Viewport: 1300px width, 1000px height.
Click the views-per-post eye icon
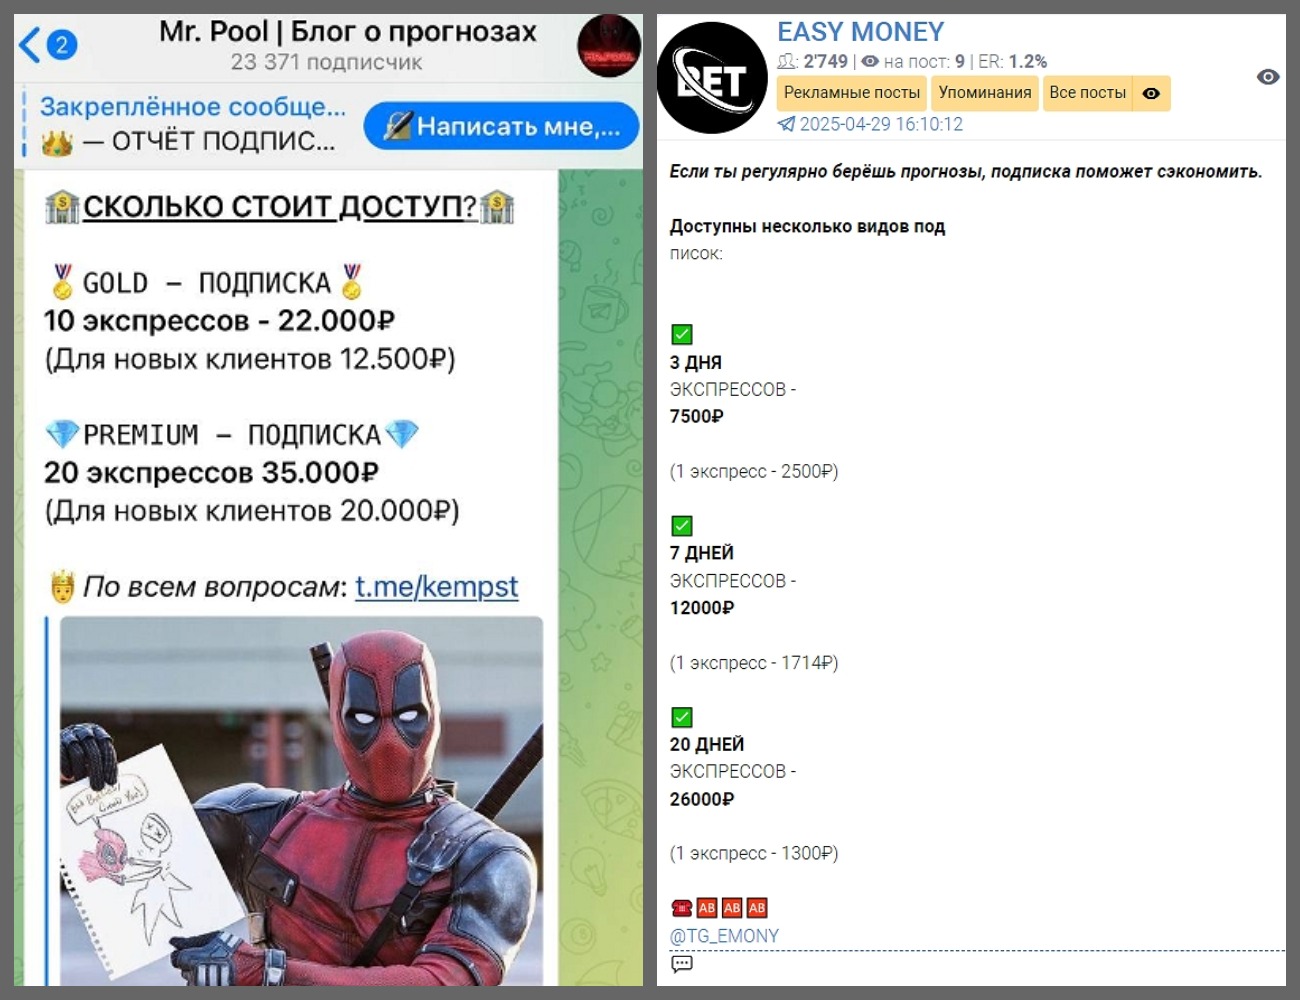[x=870, y=62]
